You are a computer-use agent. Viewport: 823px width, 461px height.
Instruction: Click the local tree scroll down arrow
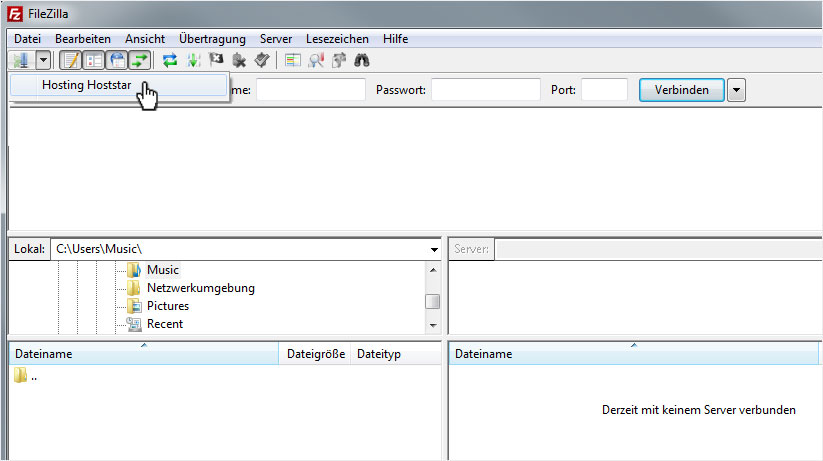[433, 326]
